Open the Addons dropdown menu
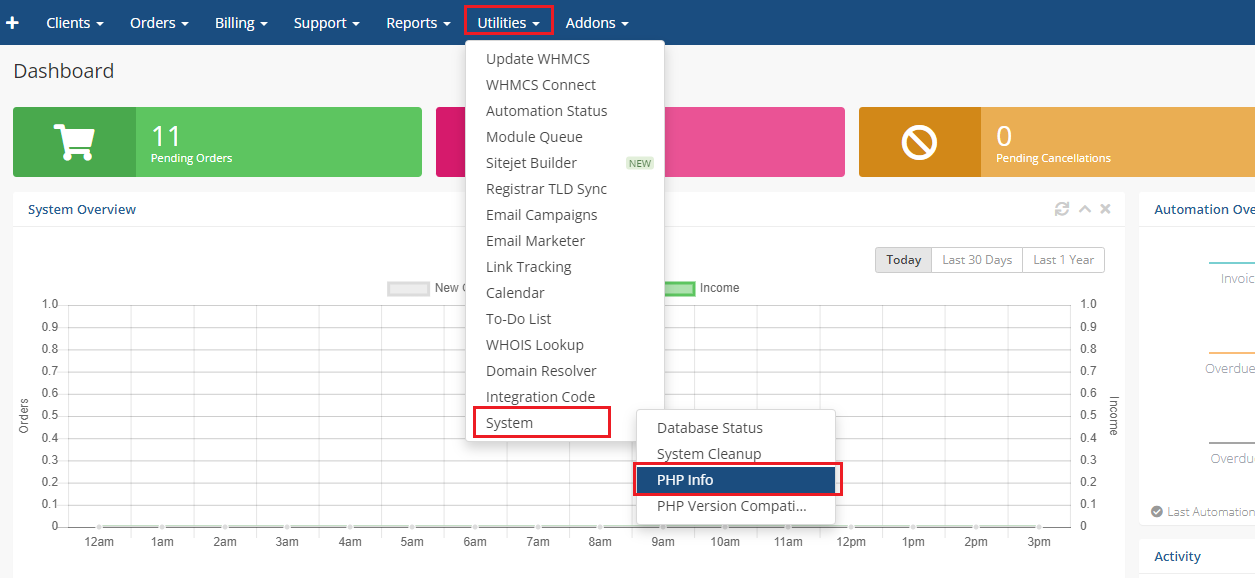Viewport: 1255px width, 578px height. pyautogui.click(x=597, y=23)
